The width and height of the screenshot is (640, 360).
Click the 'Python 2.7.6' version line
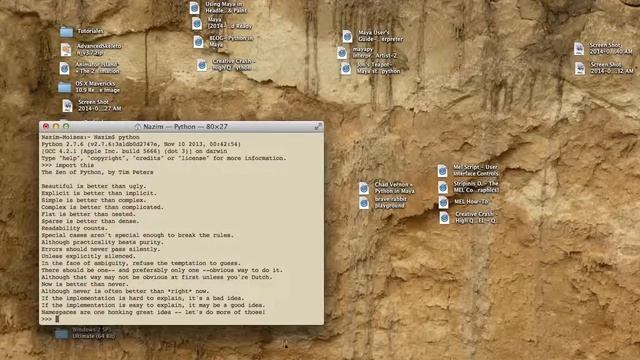(141, 144)
